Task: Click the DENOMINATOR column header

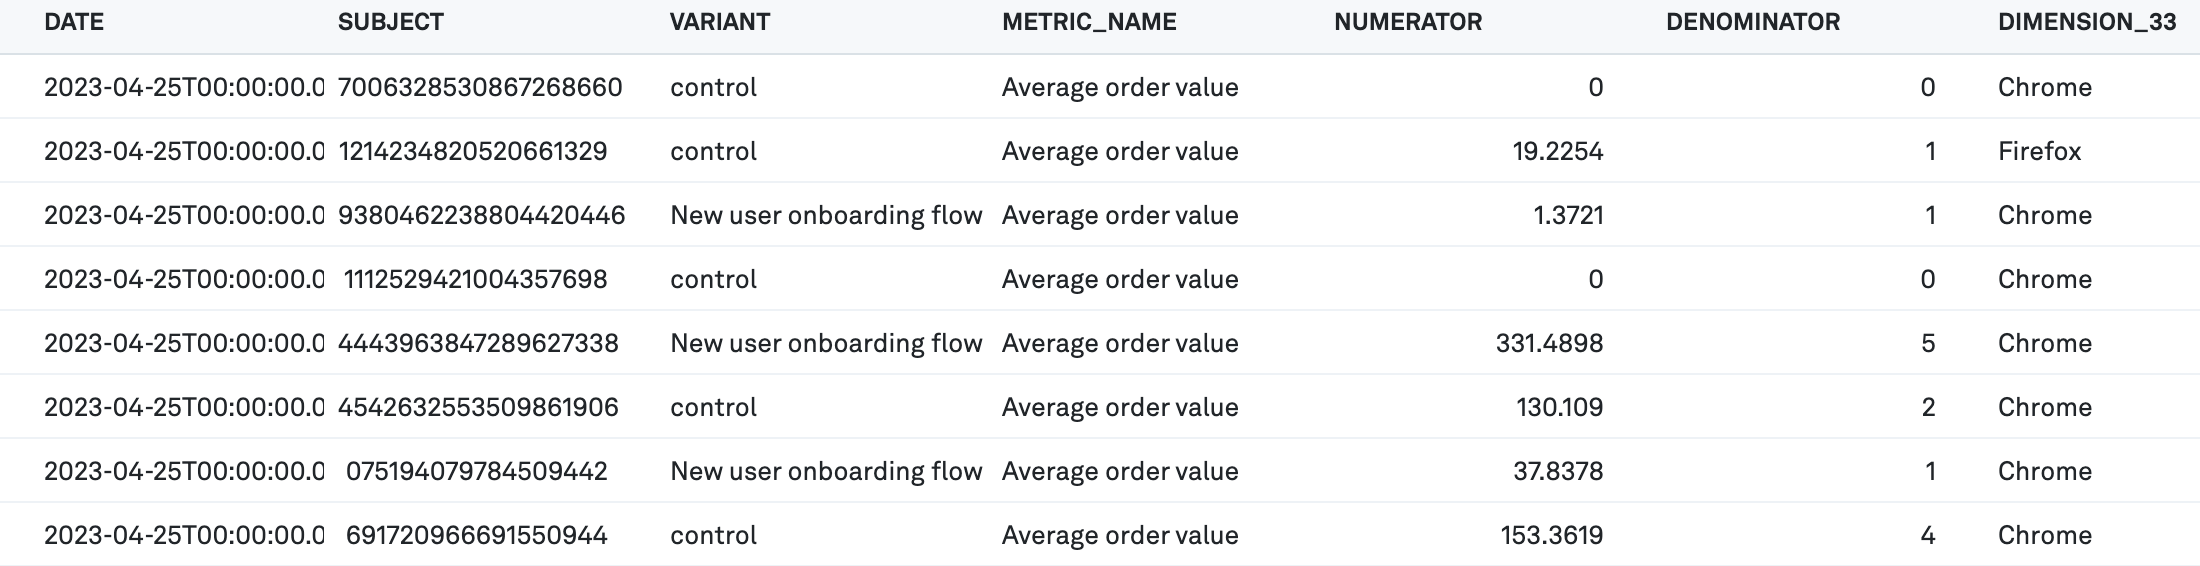Action: (x=1752, y=23)
